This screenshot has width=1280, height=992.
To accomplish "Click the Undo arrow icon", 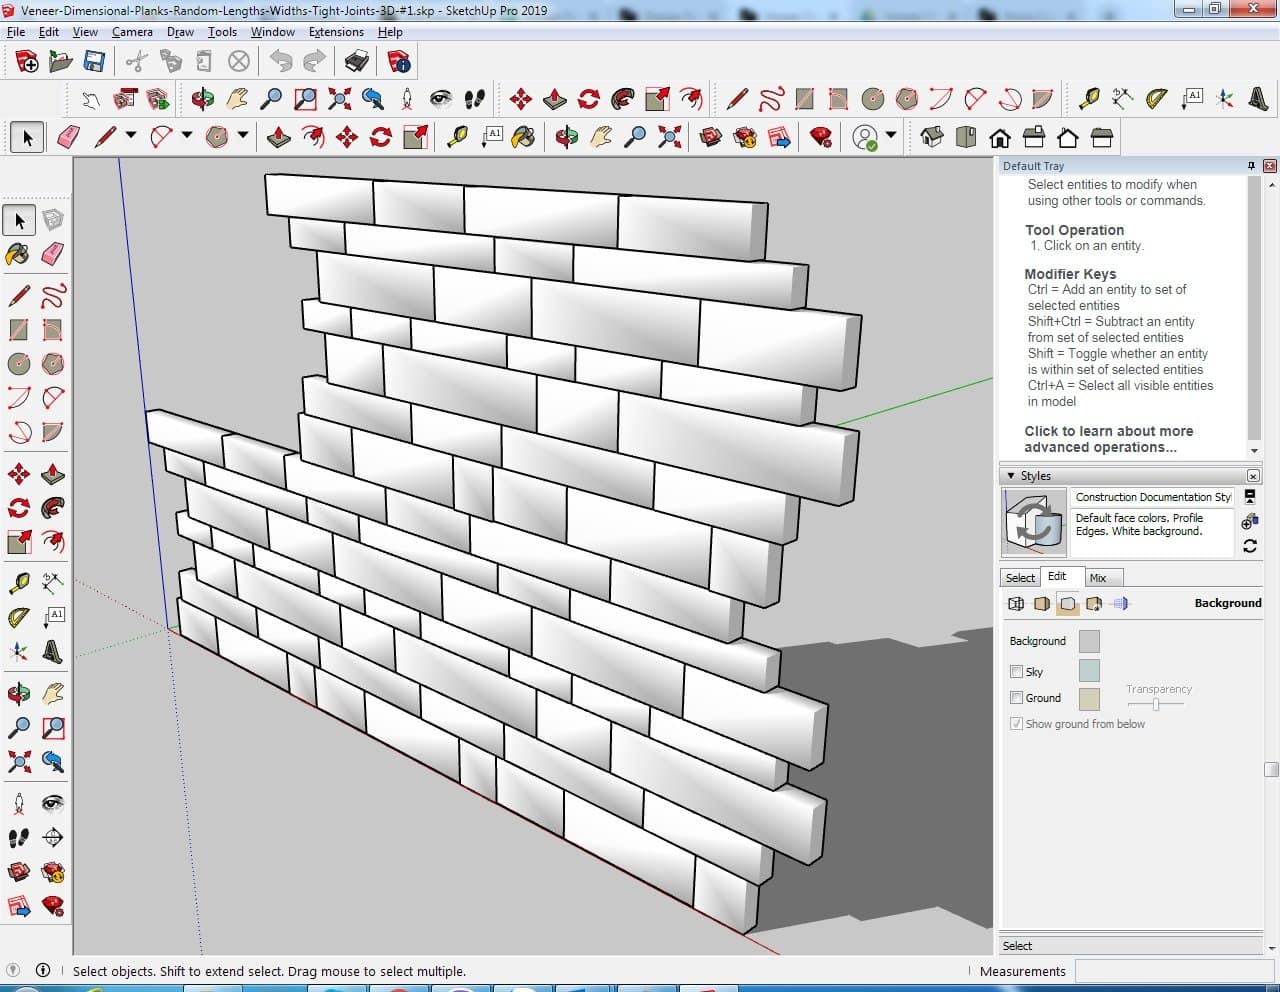I will (x=281, y=62).
